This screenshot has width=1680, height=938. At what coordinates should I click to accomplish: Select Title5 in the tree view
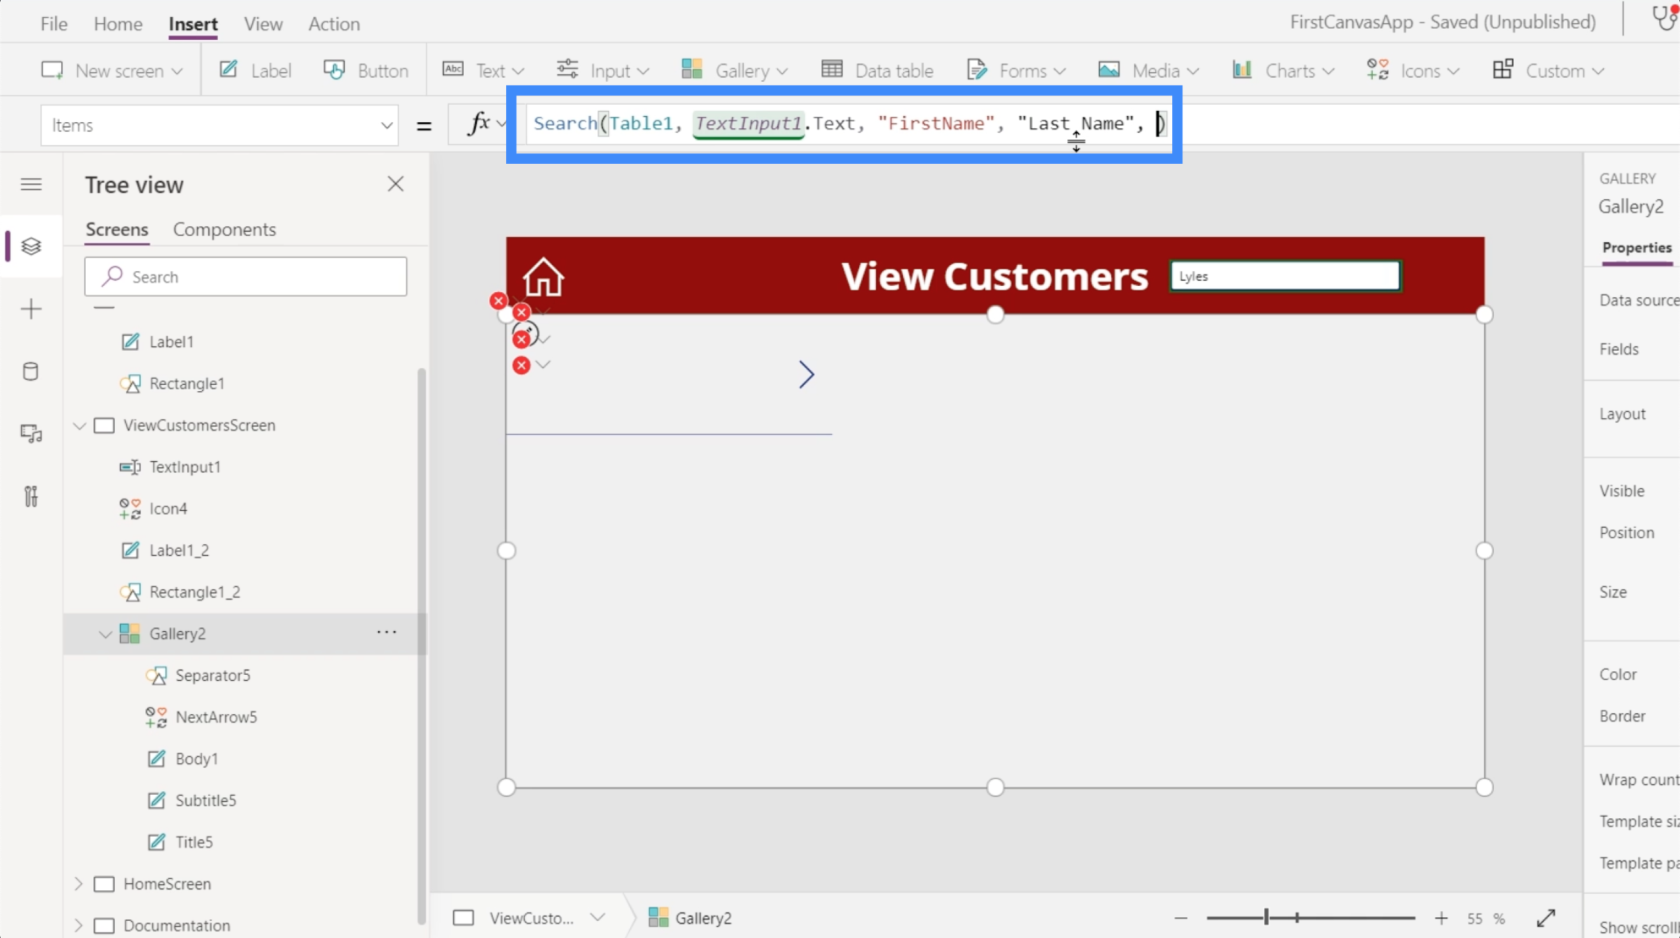click(194, 842)
